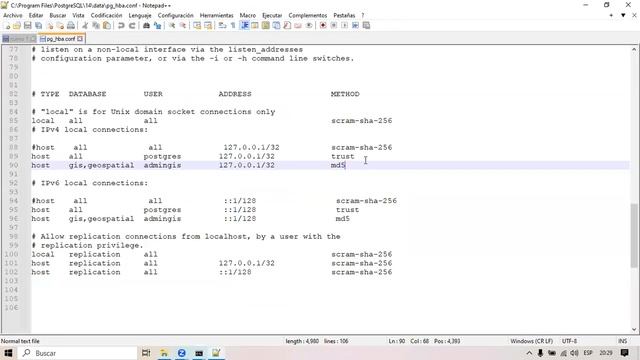Switch to the pg_hba.conf tab
Viewport: 640px width, 360px height.
[x=60, y=39]
